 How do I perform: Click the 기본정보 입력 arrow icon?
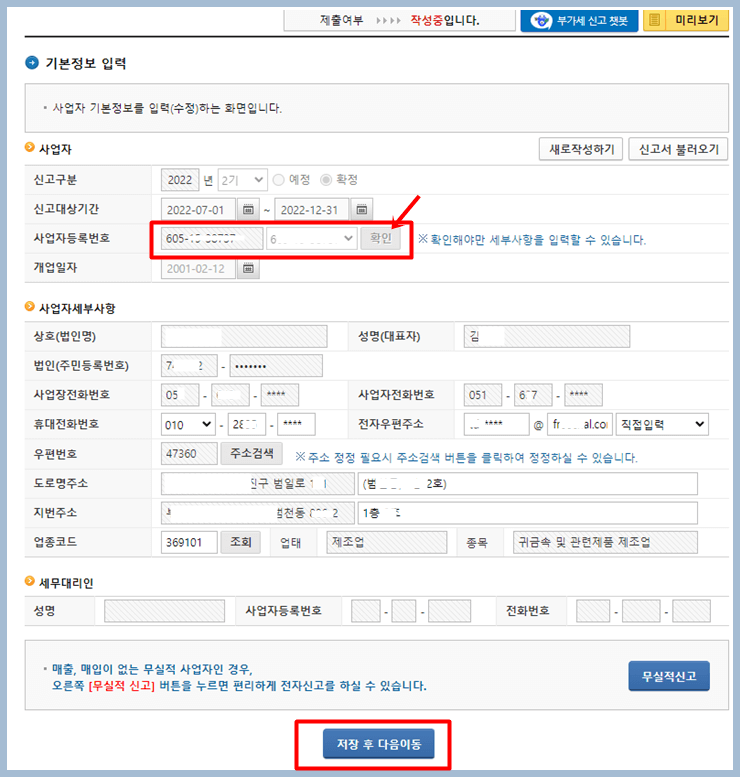tap(32, 63)
